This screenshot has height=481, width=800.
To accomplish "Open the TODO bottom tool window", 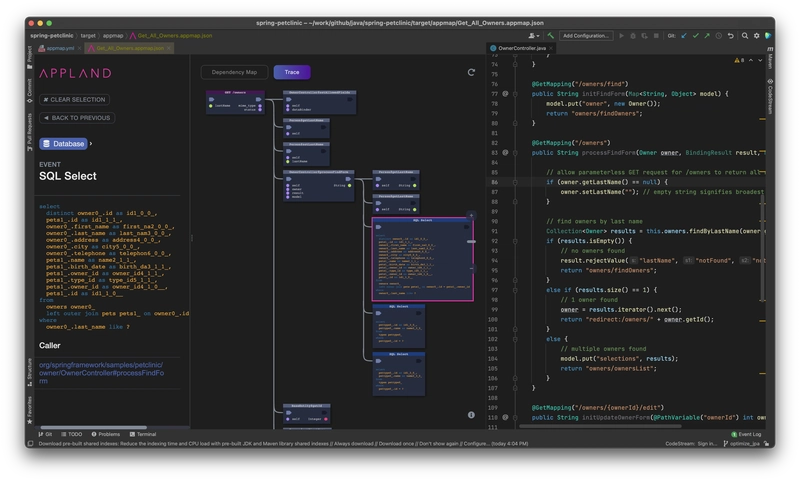I will pos(71,435).
